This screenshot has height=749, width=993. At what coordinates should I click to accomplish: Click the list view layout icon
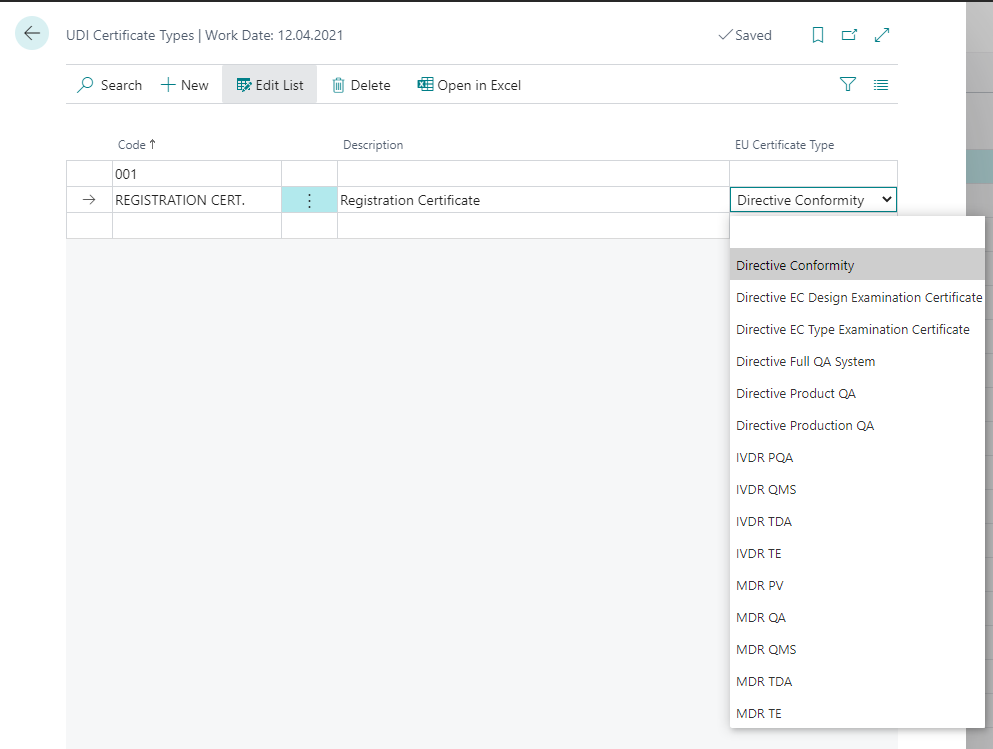pyautogui.click(x=881, y=85)
